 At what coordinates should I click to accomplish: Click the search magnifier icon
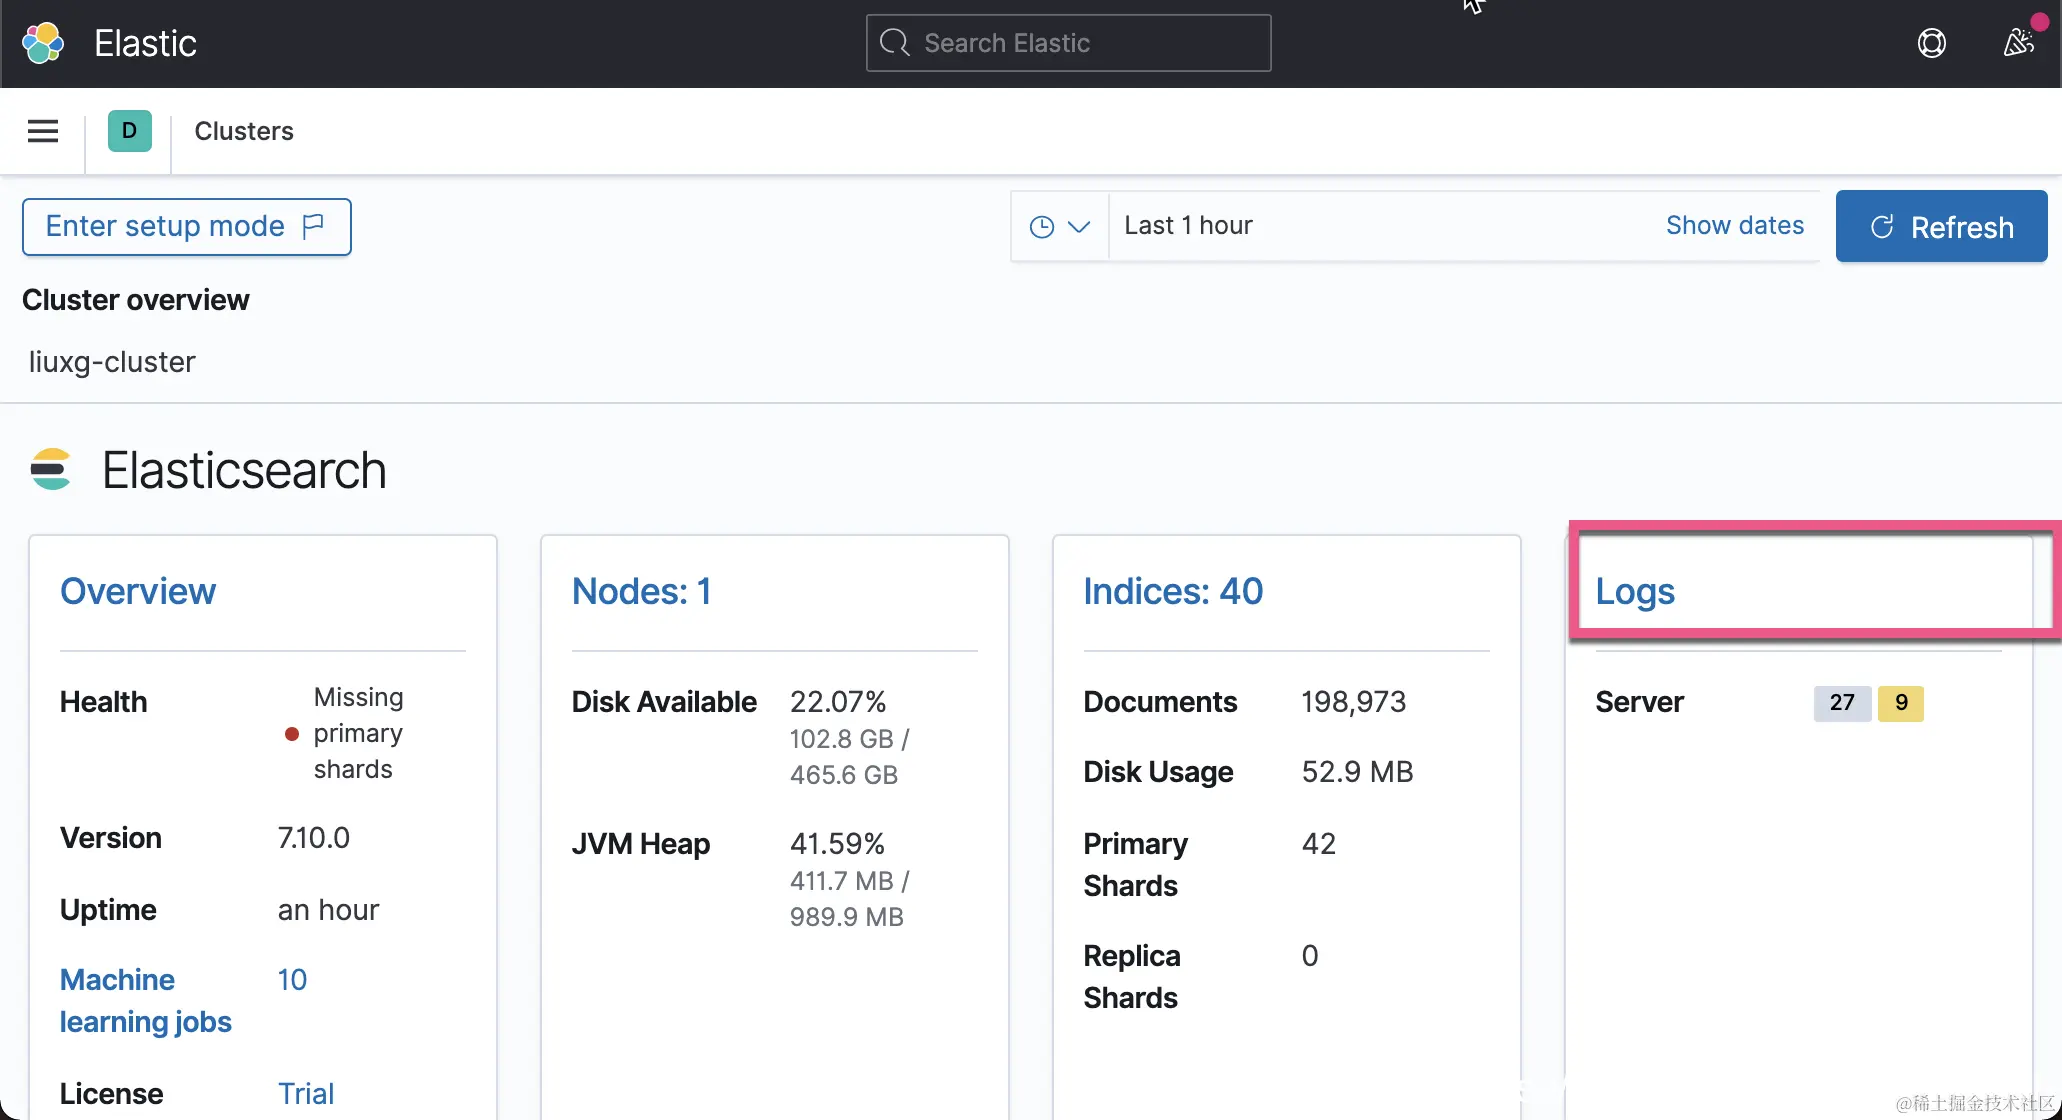894,43
